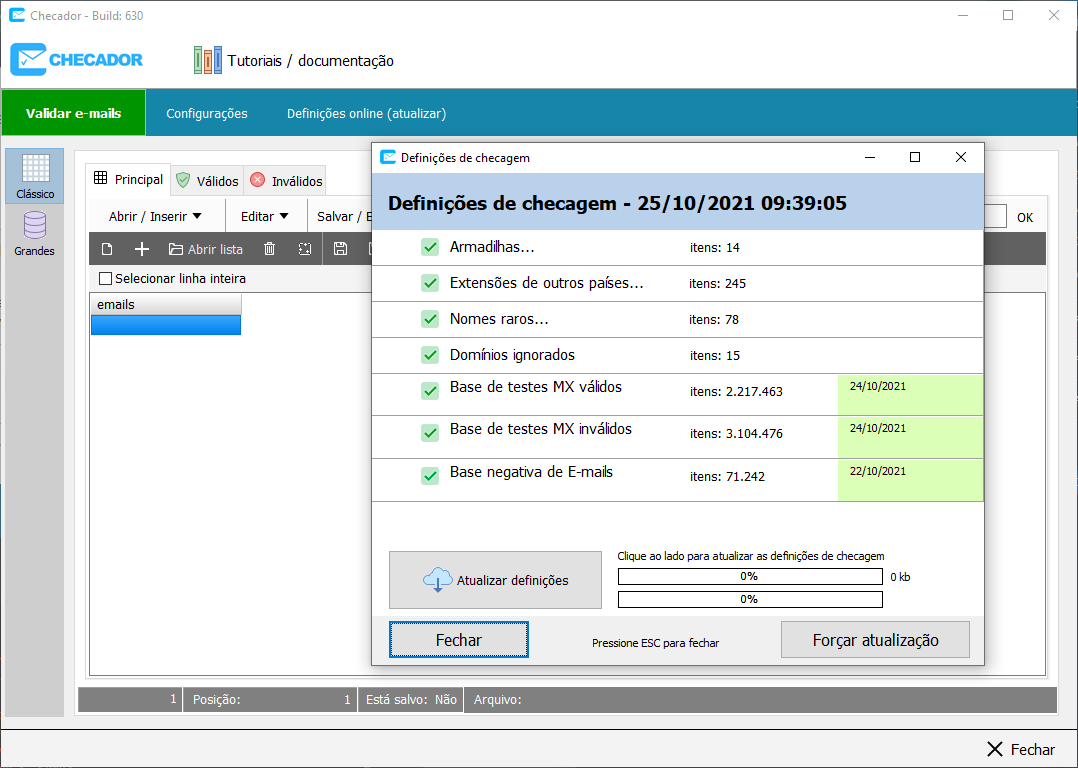Image resolution: width=1078 pixels, height=768 pixels.
Task: Open the Configurações tab
Action: (x=207, y=113)
